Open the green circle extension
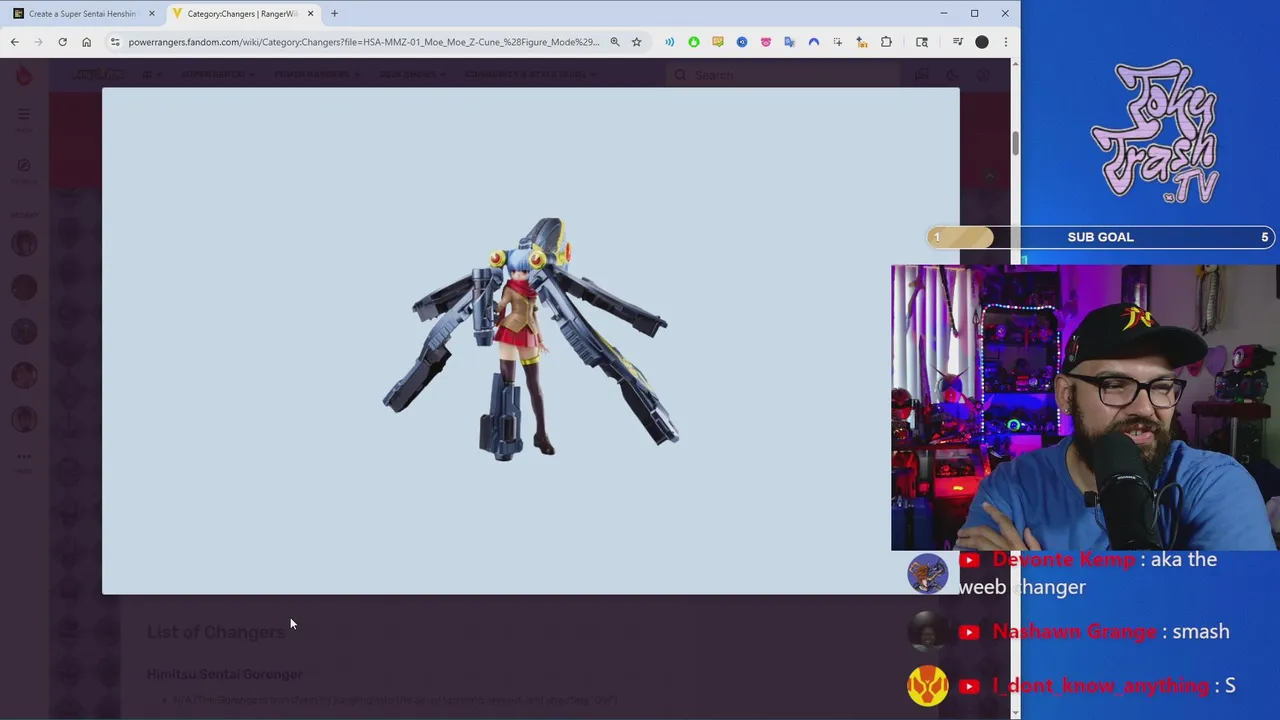 [693, 42]
